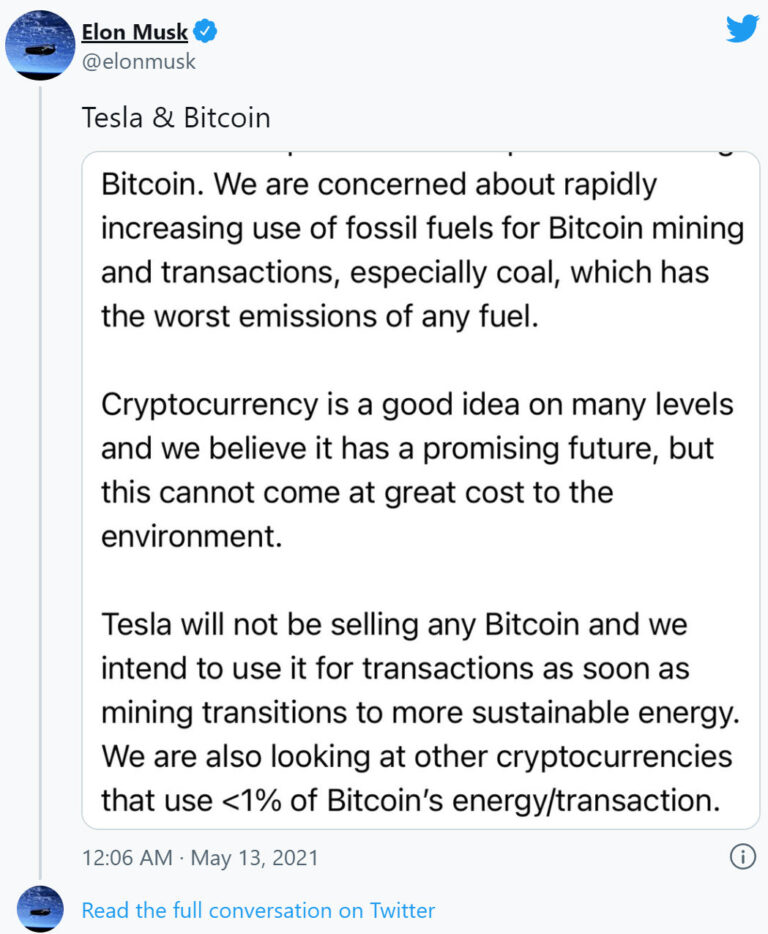Click the info icon beside the timestamp

tap(742, 857)
